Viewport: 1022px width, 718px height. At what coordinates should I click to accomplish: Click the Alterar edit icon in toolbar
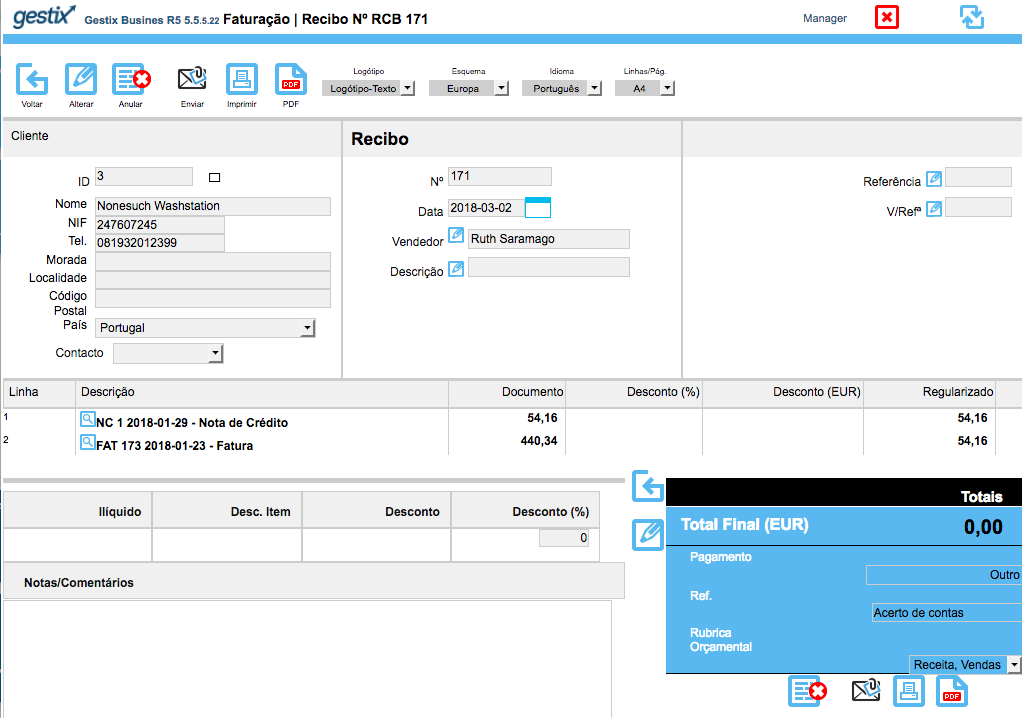point(81,79)
